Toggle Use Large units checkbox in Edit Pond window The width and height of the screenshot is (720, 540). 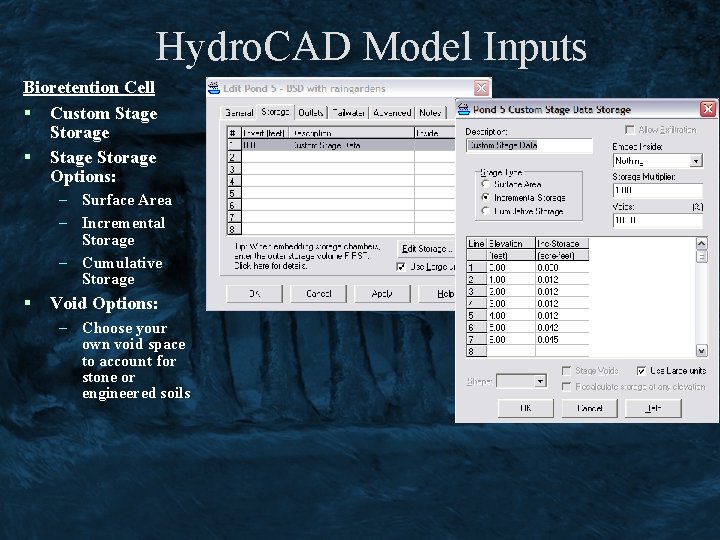401,267
